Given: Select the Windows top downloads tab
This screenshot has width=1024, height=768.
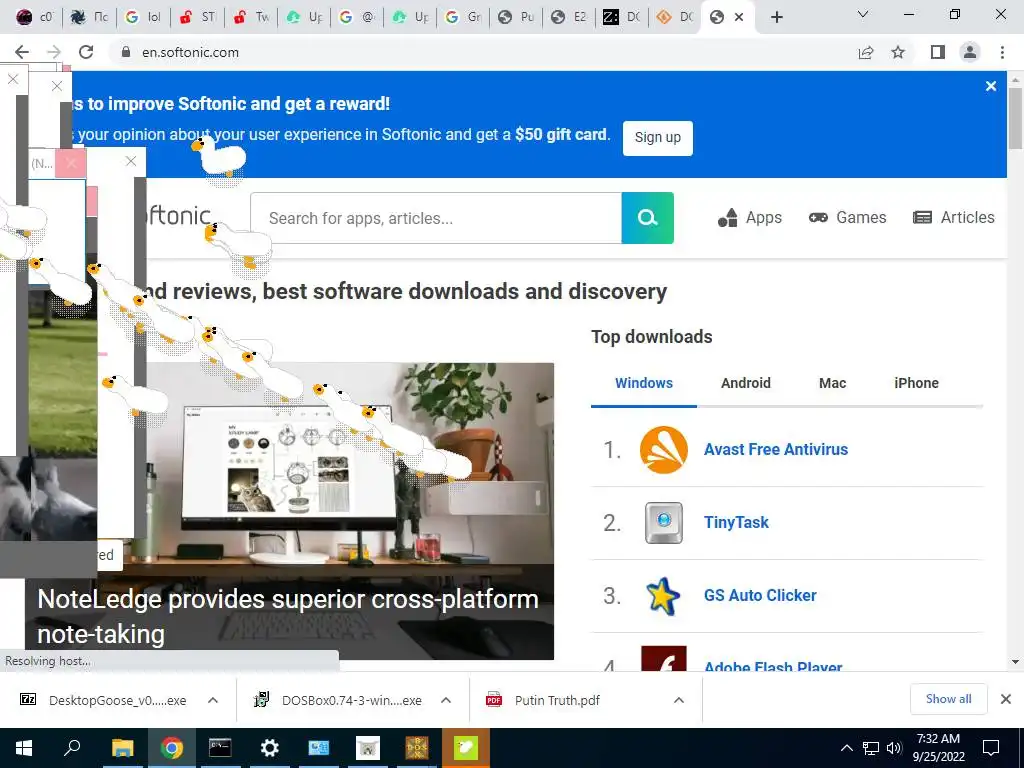Looking at the screenshot, I should coord(643,383).
